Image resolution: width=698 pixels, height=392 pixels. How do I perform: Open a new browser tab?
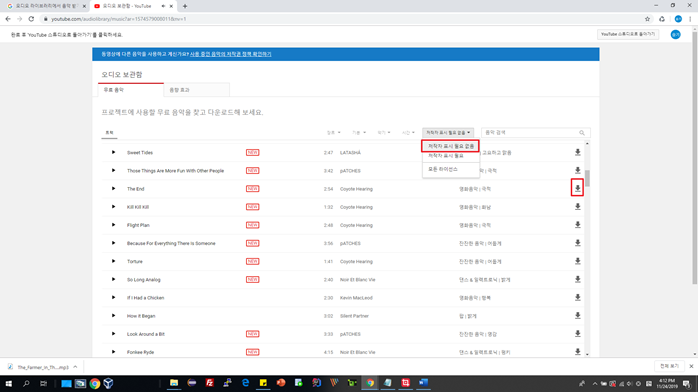tap(185, 6)
